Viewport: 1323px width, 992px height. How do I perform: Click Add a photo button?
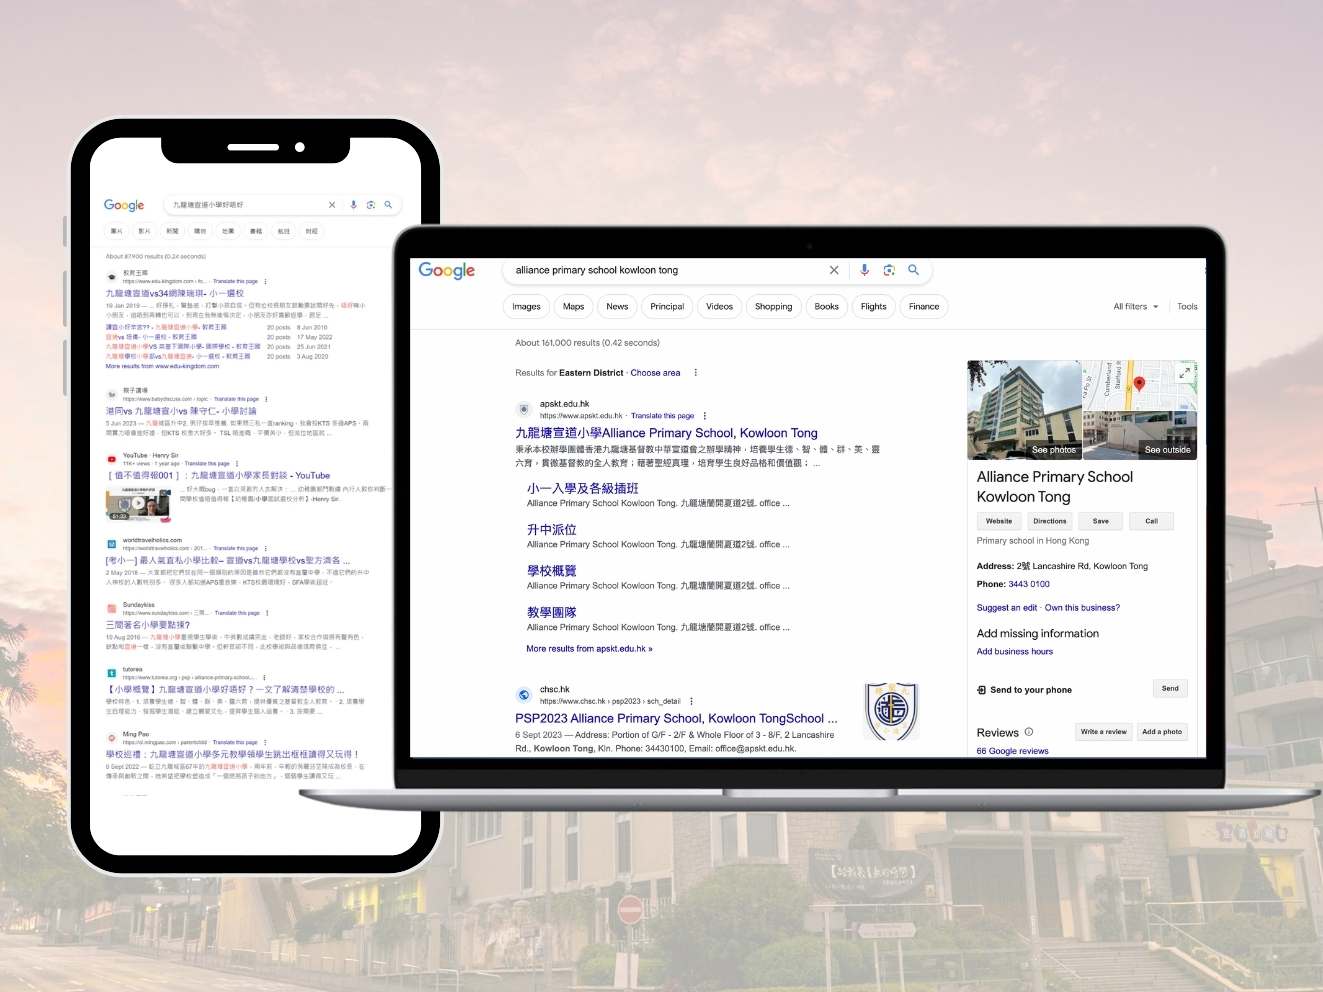pos(1162,732)
